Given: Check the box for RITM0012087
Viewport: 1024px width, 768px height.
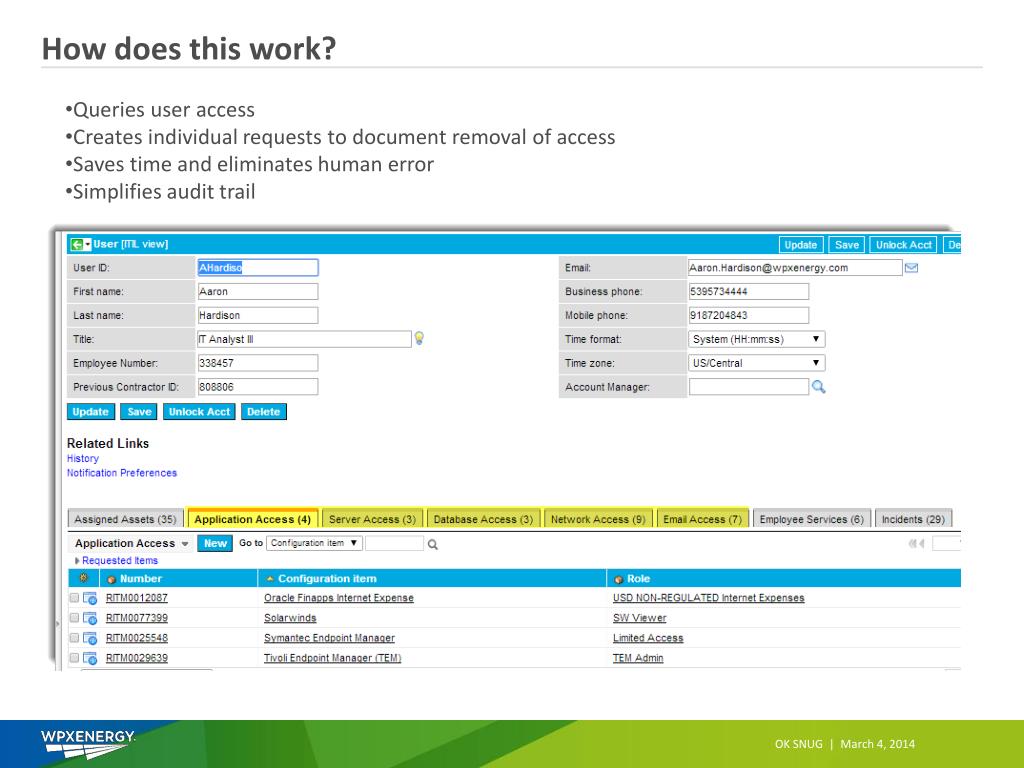Looking at the screenshot, I should coord(74,598).
